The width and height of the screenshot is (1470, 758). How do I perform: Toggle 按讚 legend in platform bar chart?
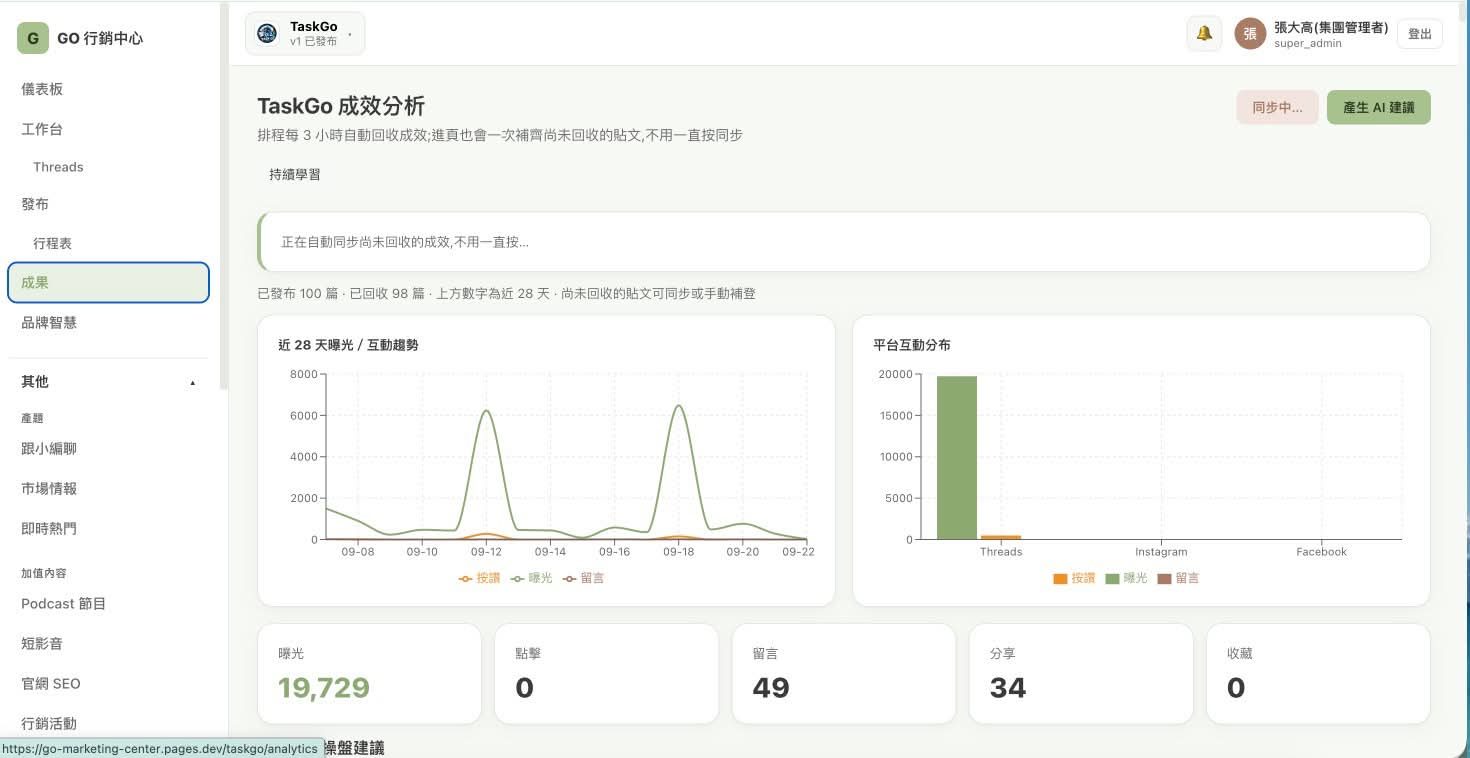[1074, 578]
